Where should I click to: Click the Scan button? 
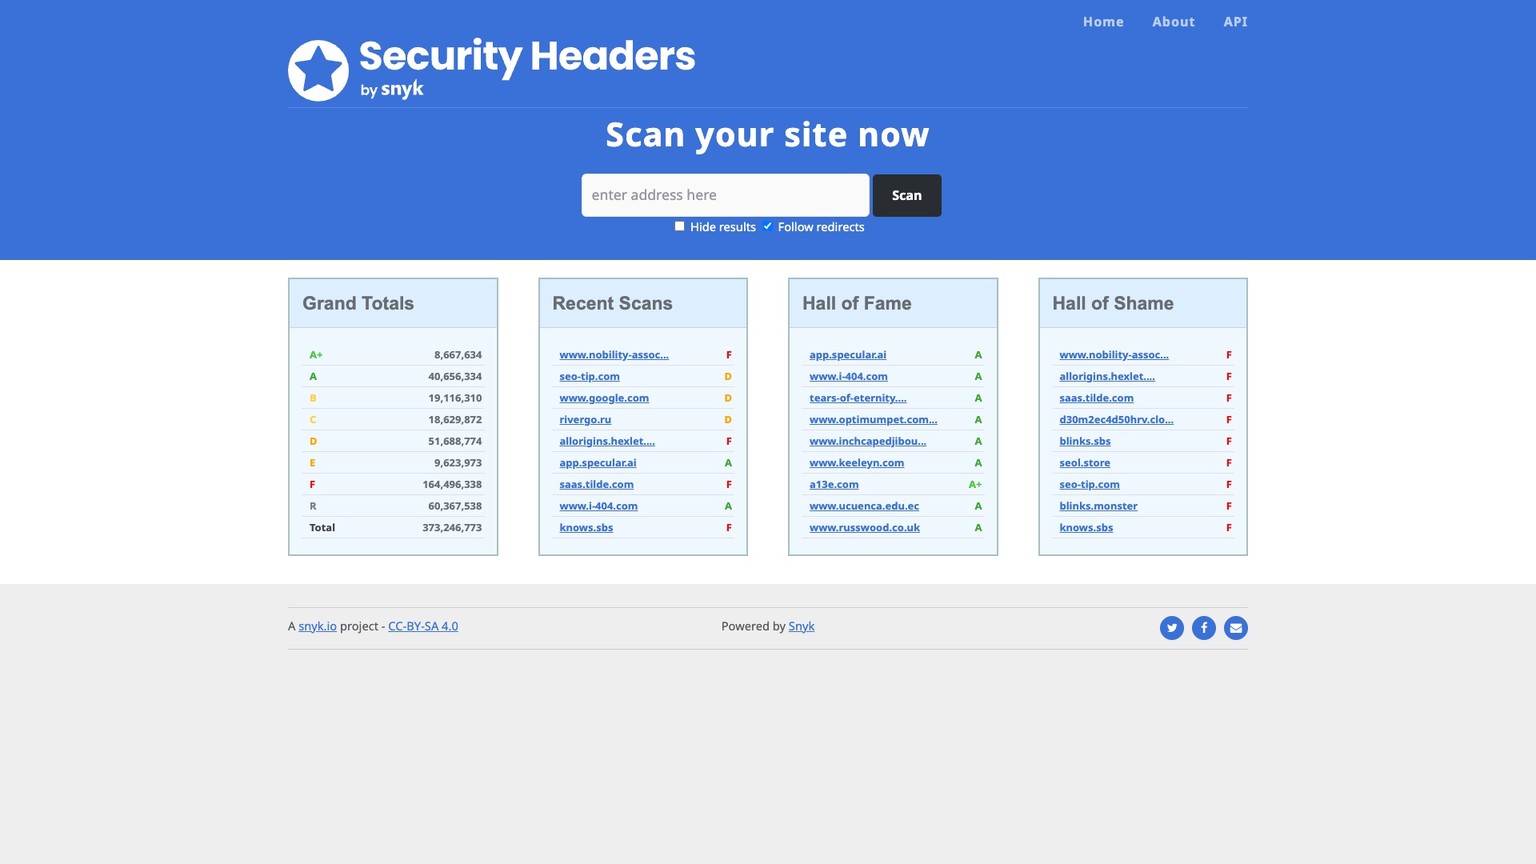(x=907, y=195)
